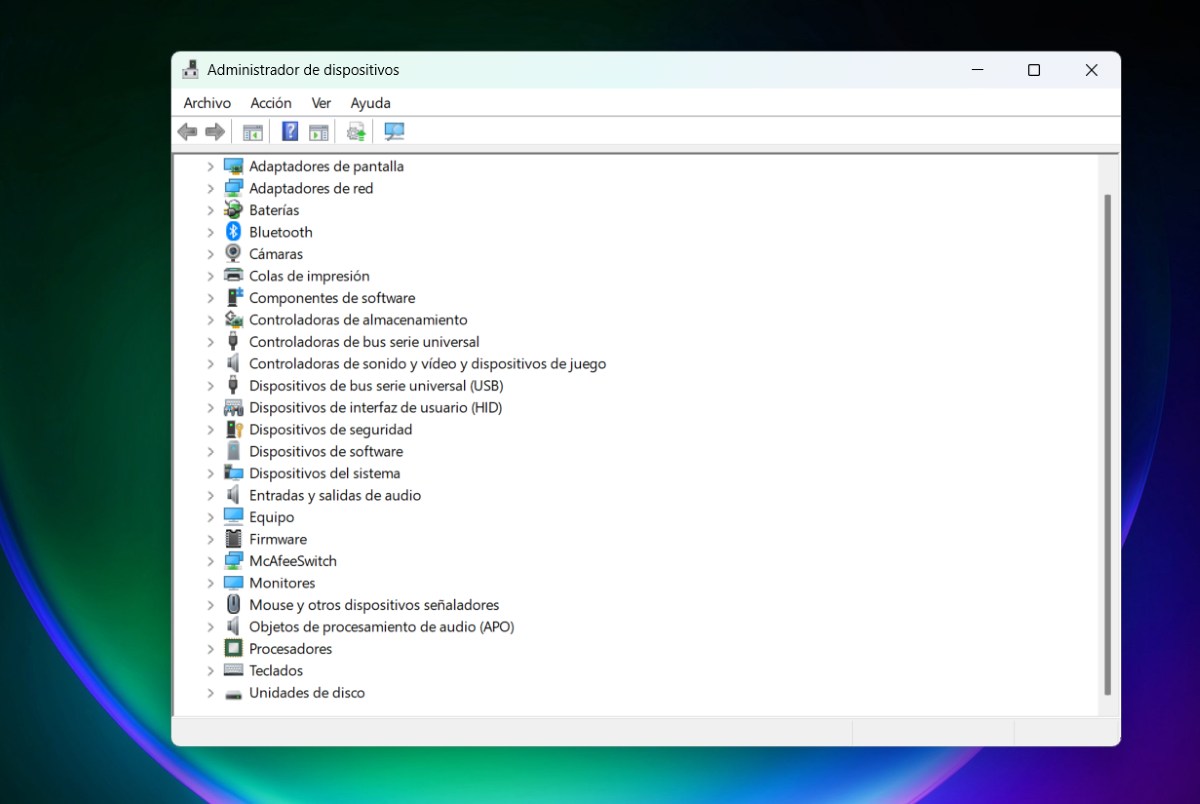Click the Procesadores CPU icon
The width and height of the screenshot is (1200, 804).
click(x=233, y=649)
